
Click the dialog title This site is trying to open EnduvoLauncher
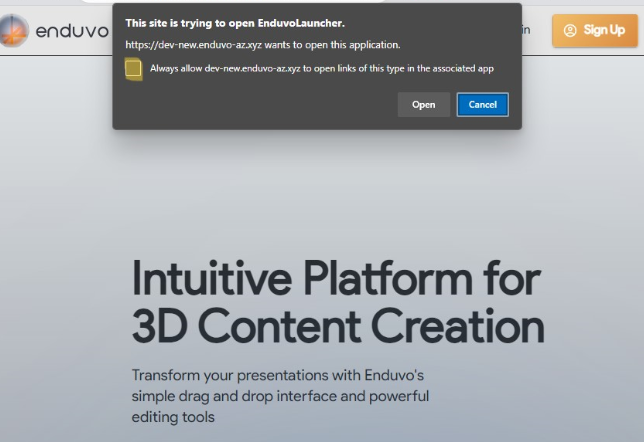click(235, 23)
